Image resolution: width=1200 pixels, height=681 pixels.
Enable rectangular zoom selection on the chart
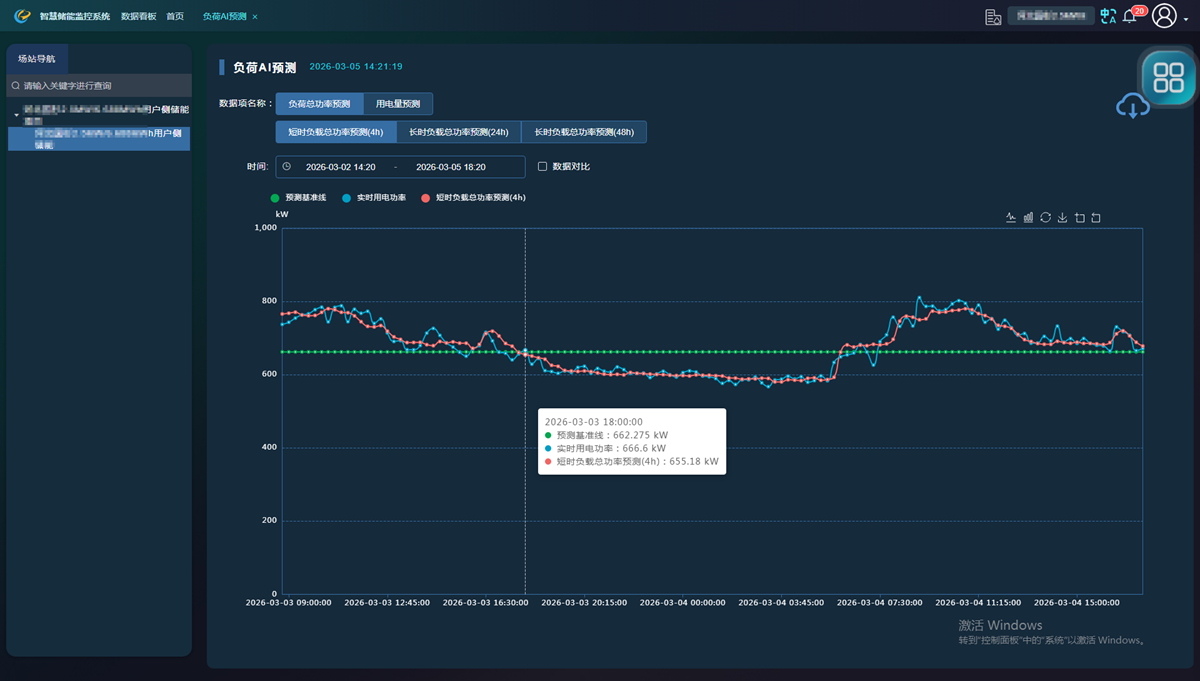click(x=1080, y=217)
